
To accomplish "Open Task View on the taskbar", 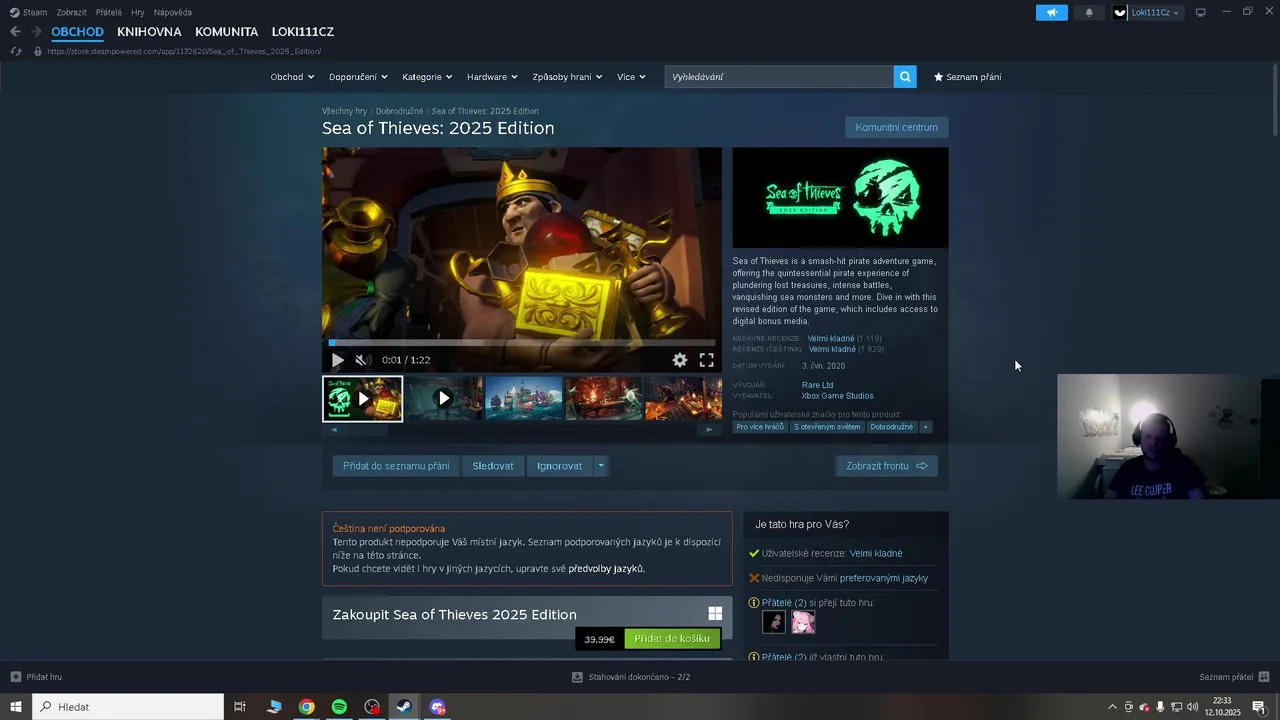I will coord(240,707).
